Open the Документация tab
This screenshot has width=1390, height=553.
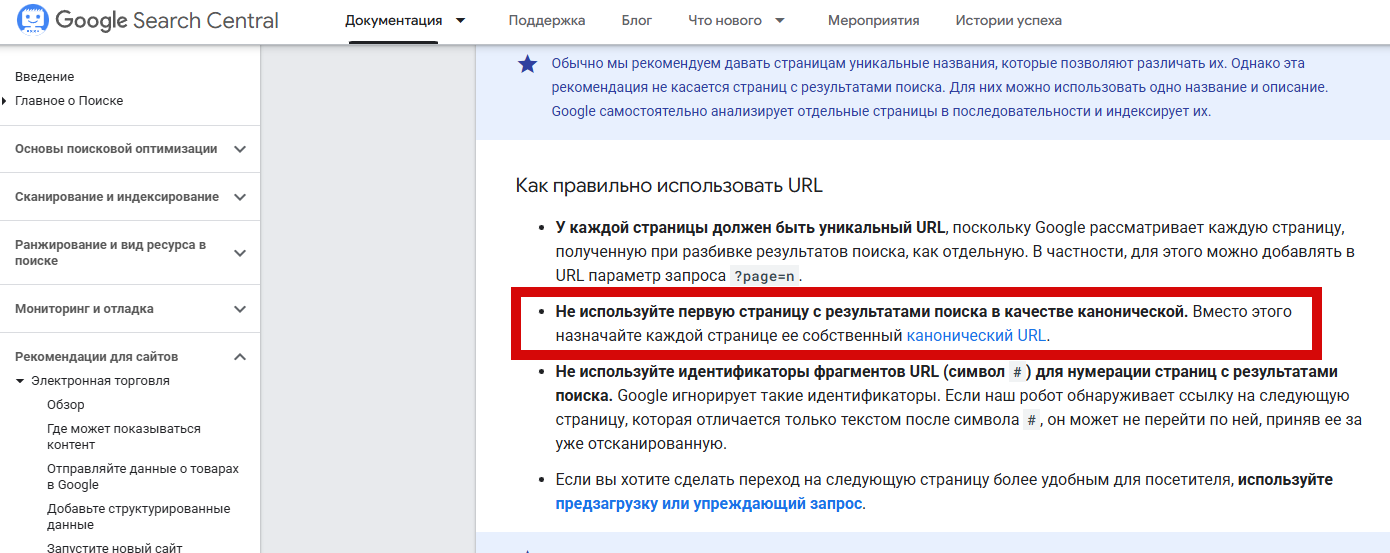(x=393, y=20)
